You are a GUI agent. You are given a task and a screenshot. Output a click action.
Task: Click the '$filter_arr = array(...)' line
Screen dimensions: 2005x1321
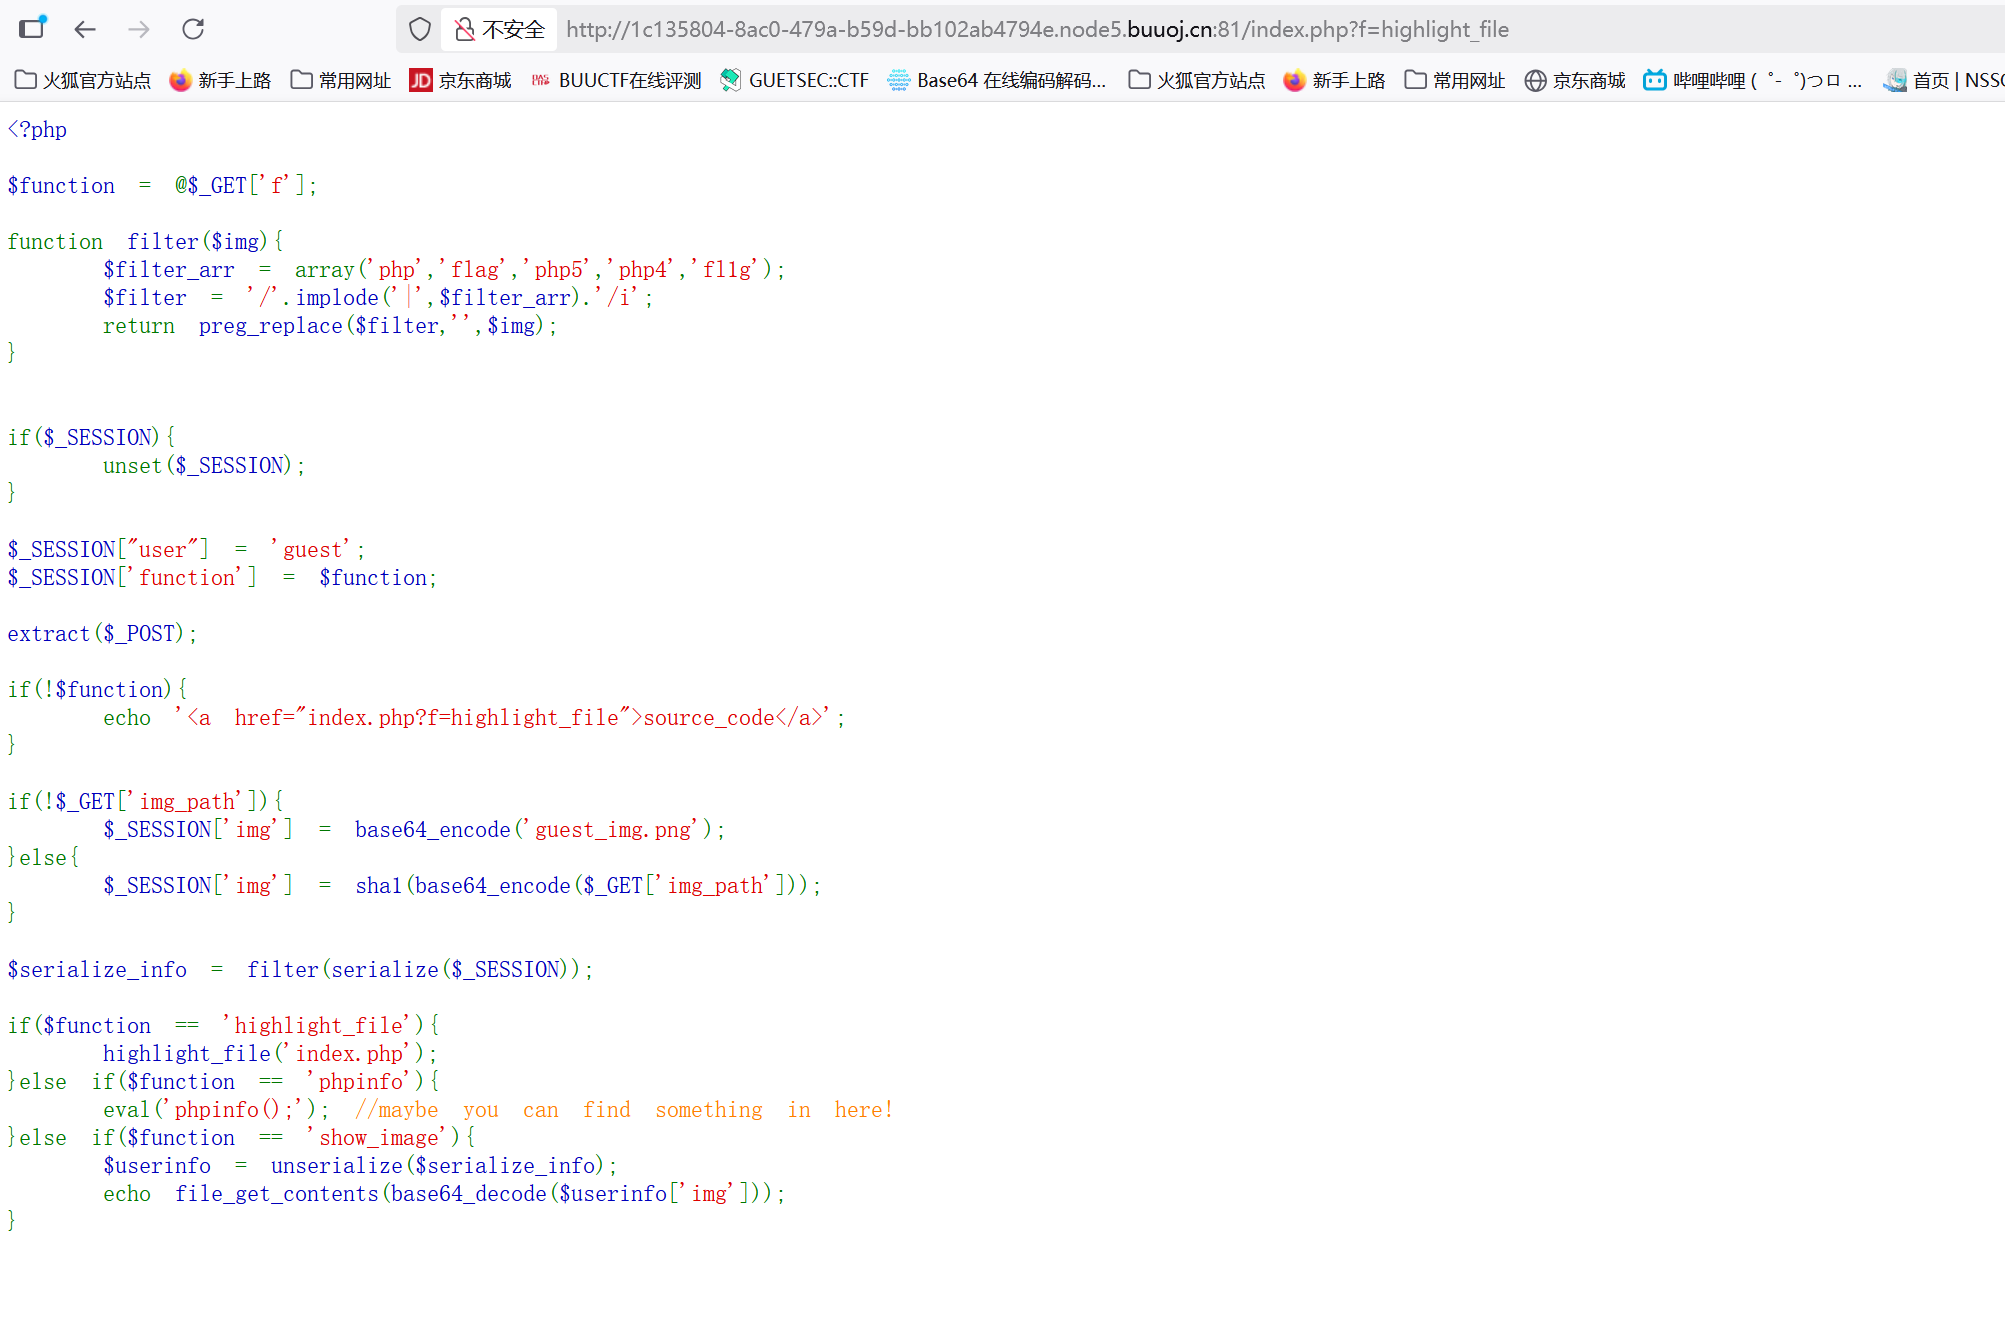(444, 270)
